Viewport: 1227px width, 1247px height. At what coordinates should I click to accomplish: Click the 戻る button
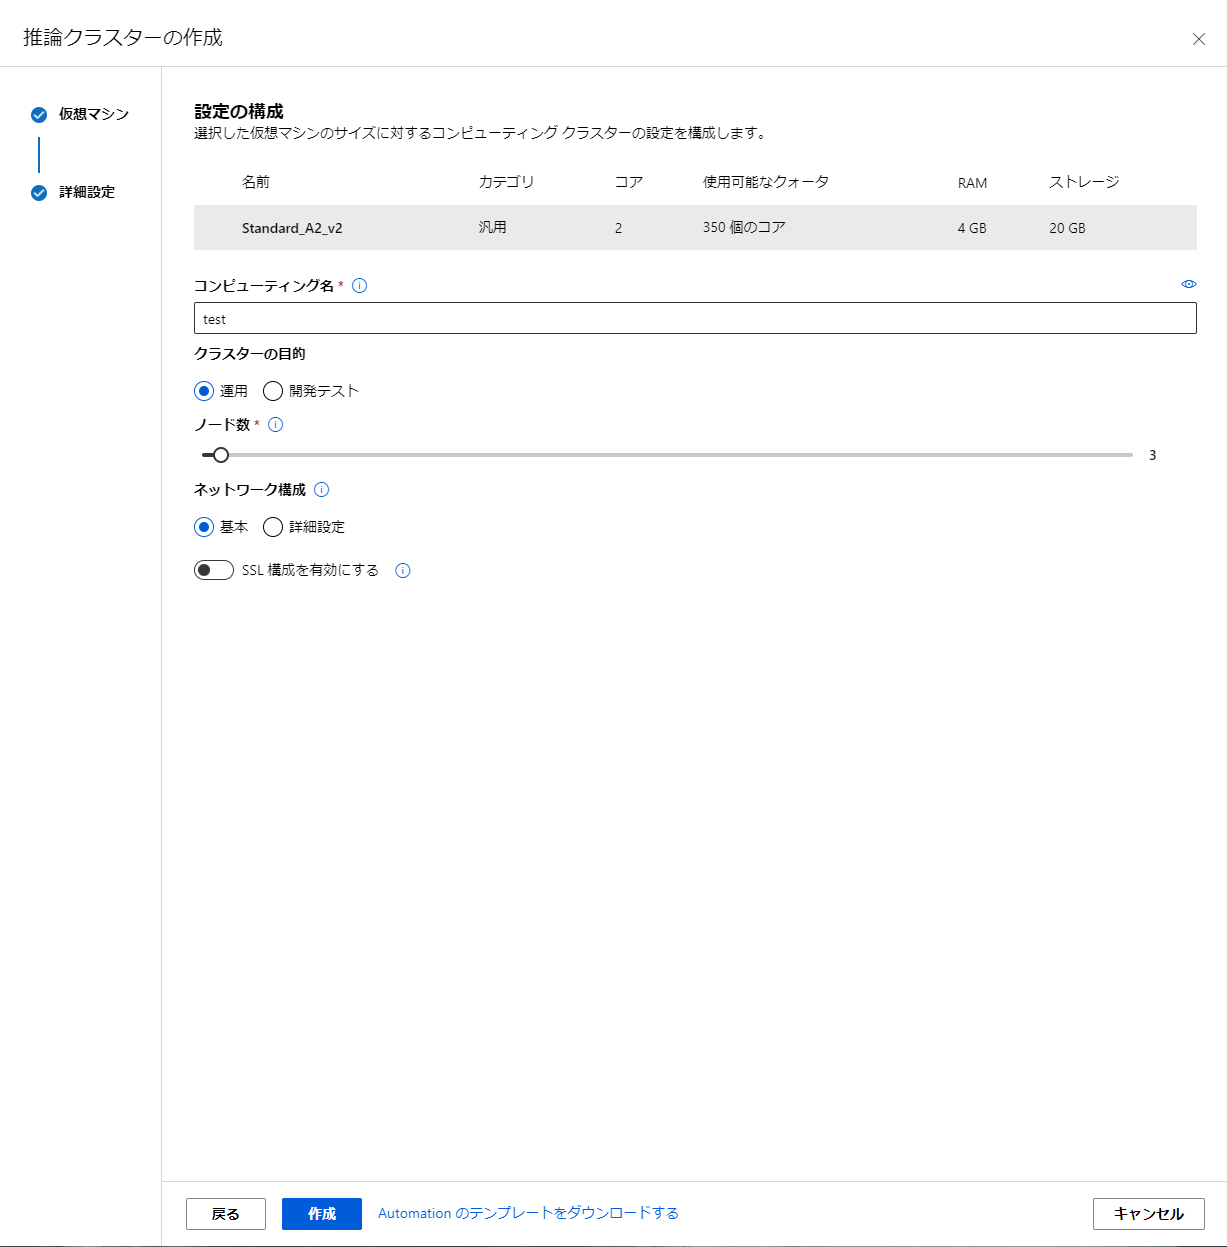226,1214
